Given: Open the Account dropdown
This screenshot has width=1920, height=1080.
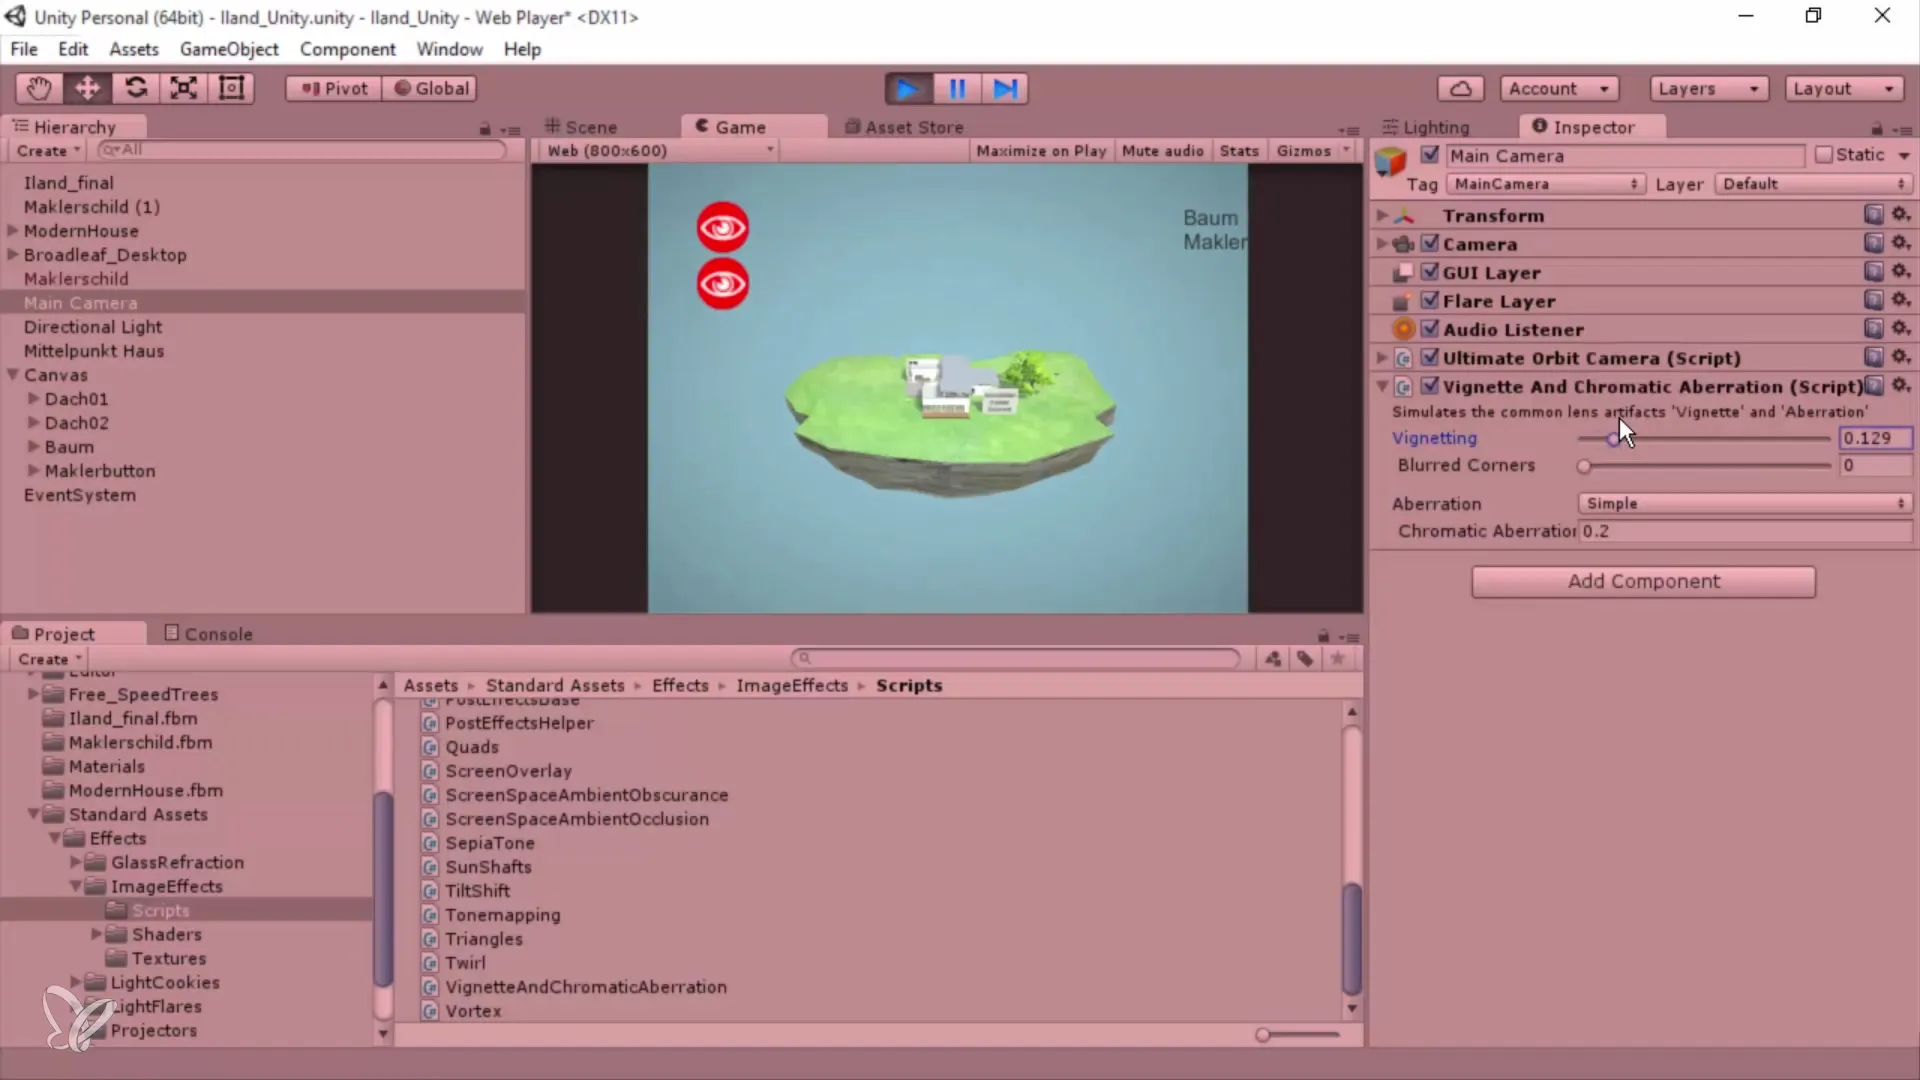Looking at the screenshot, I should tap(1559, 88).
